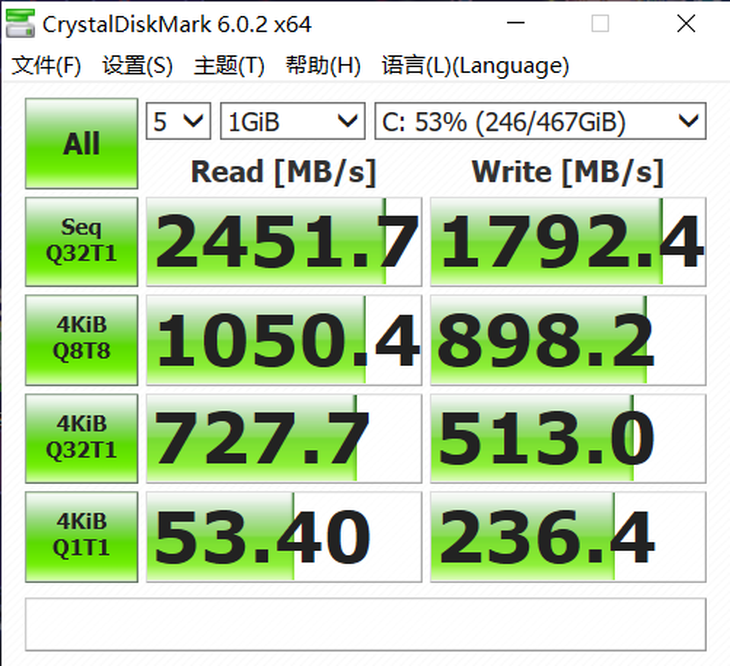
Task: Start the 4KiB Q1T1 test
Action: pyautogui.click(x=81, y=537)
